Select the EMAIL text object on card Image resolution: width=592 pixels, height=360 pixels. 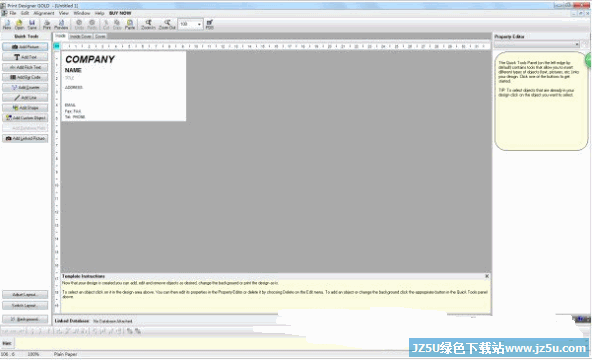[x=70, y=105]
